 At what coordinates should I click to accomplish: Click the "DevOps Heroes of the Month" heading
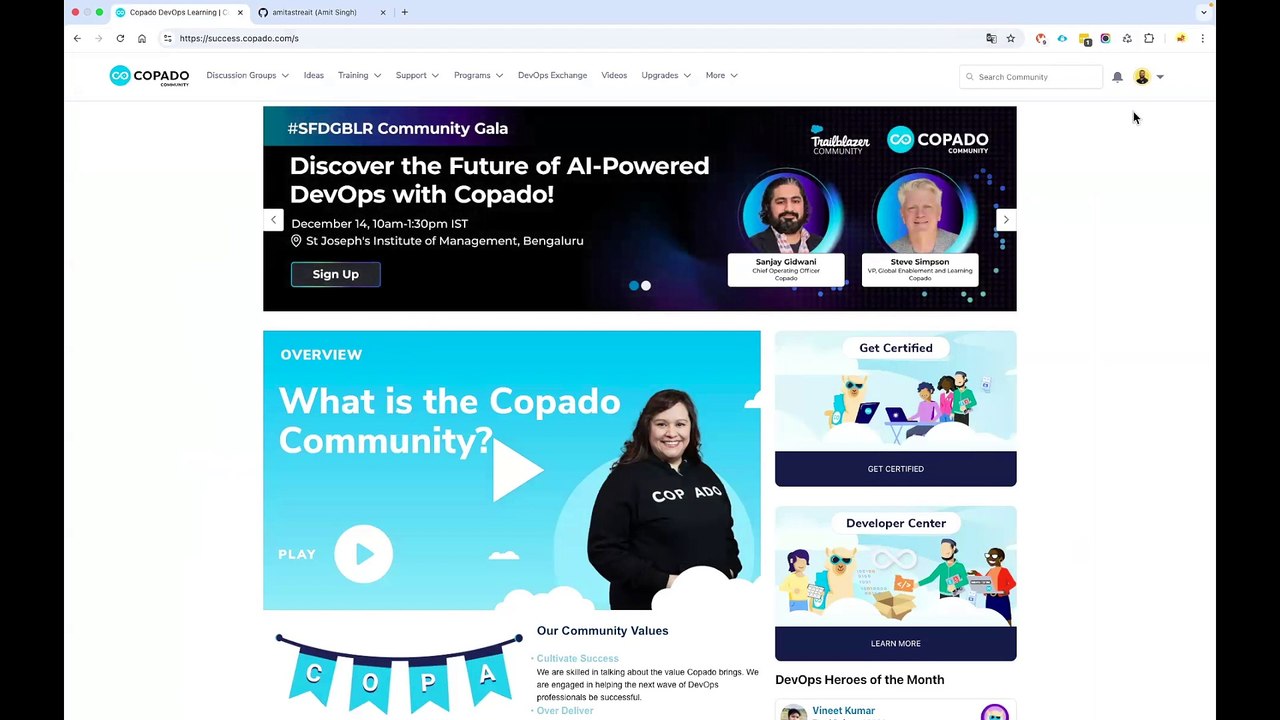[860, 680]
